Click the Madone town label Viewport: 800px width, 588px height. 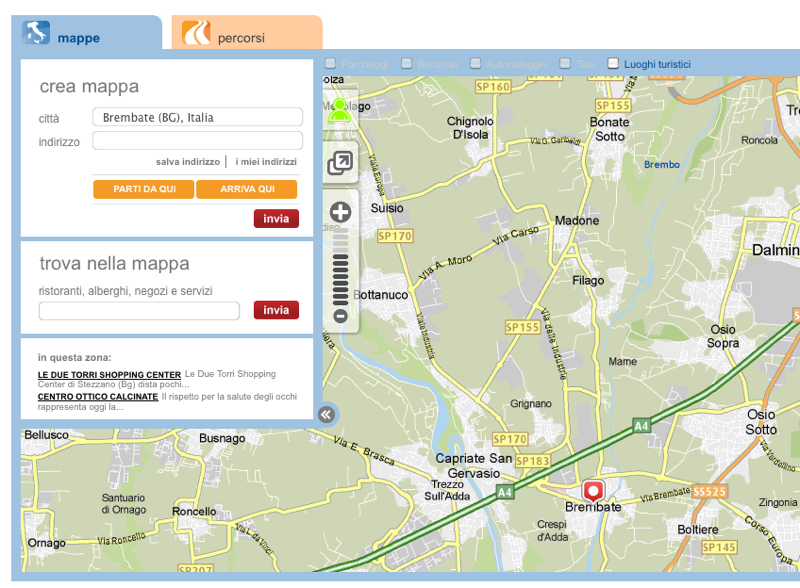click(x=577, y=220)
